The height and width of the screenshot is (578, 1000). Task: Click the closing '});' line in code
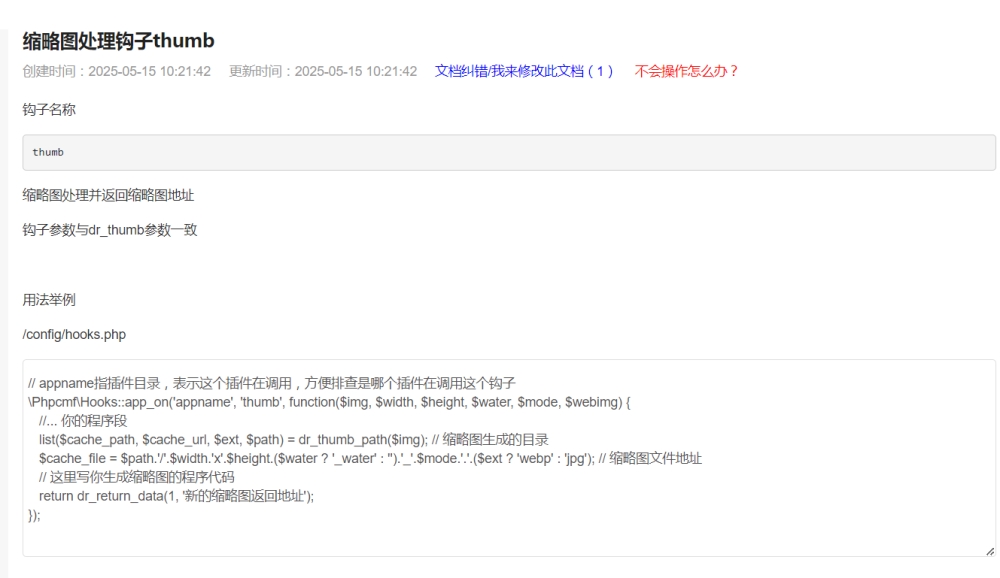(35, 515)
